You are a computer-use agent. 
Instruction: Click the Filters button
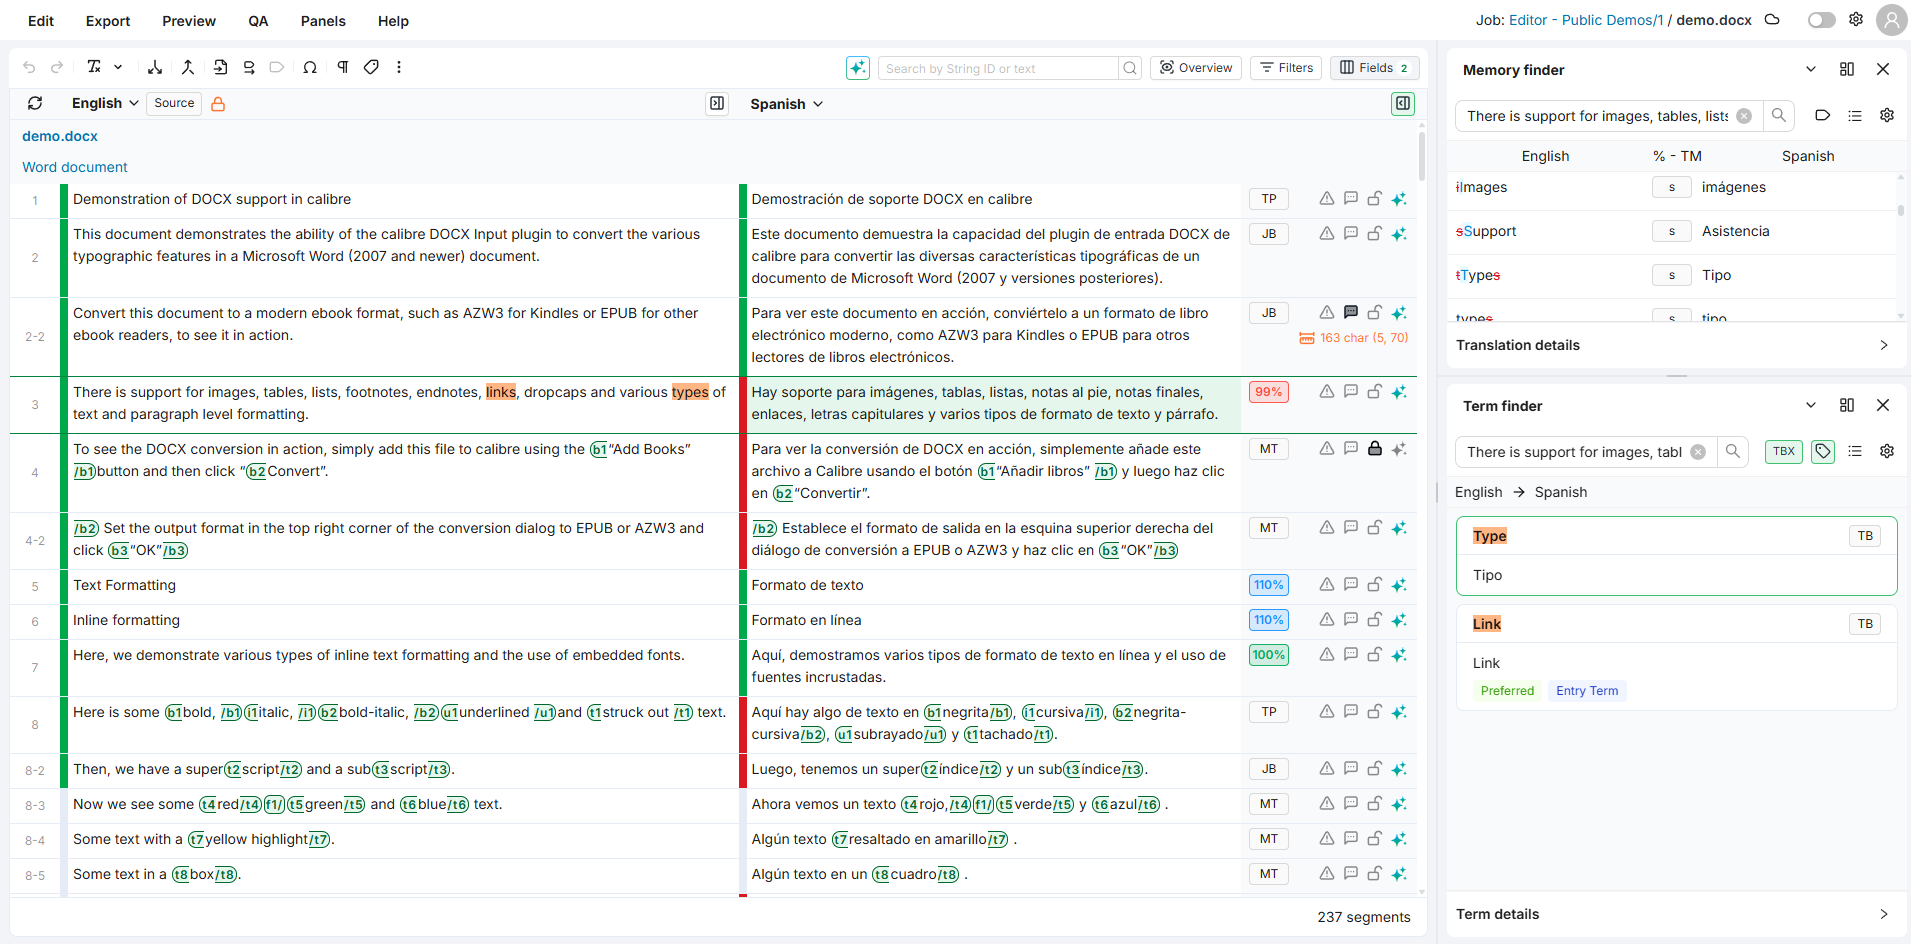(1286, 68)
